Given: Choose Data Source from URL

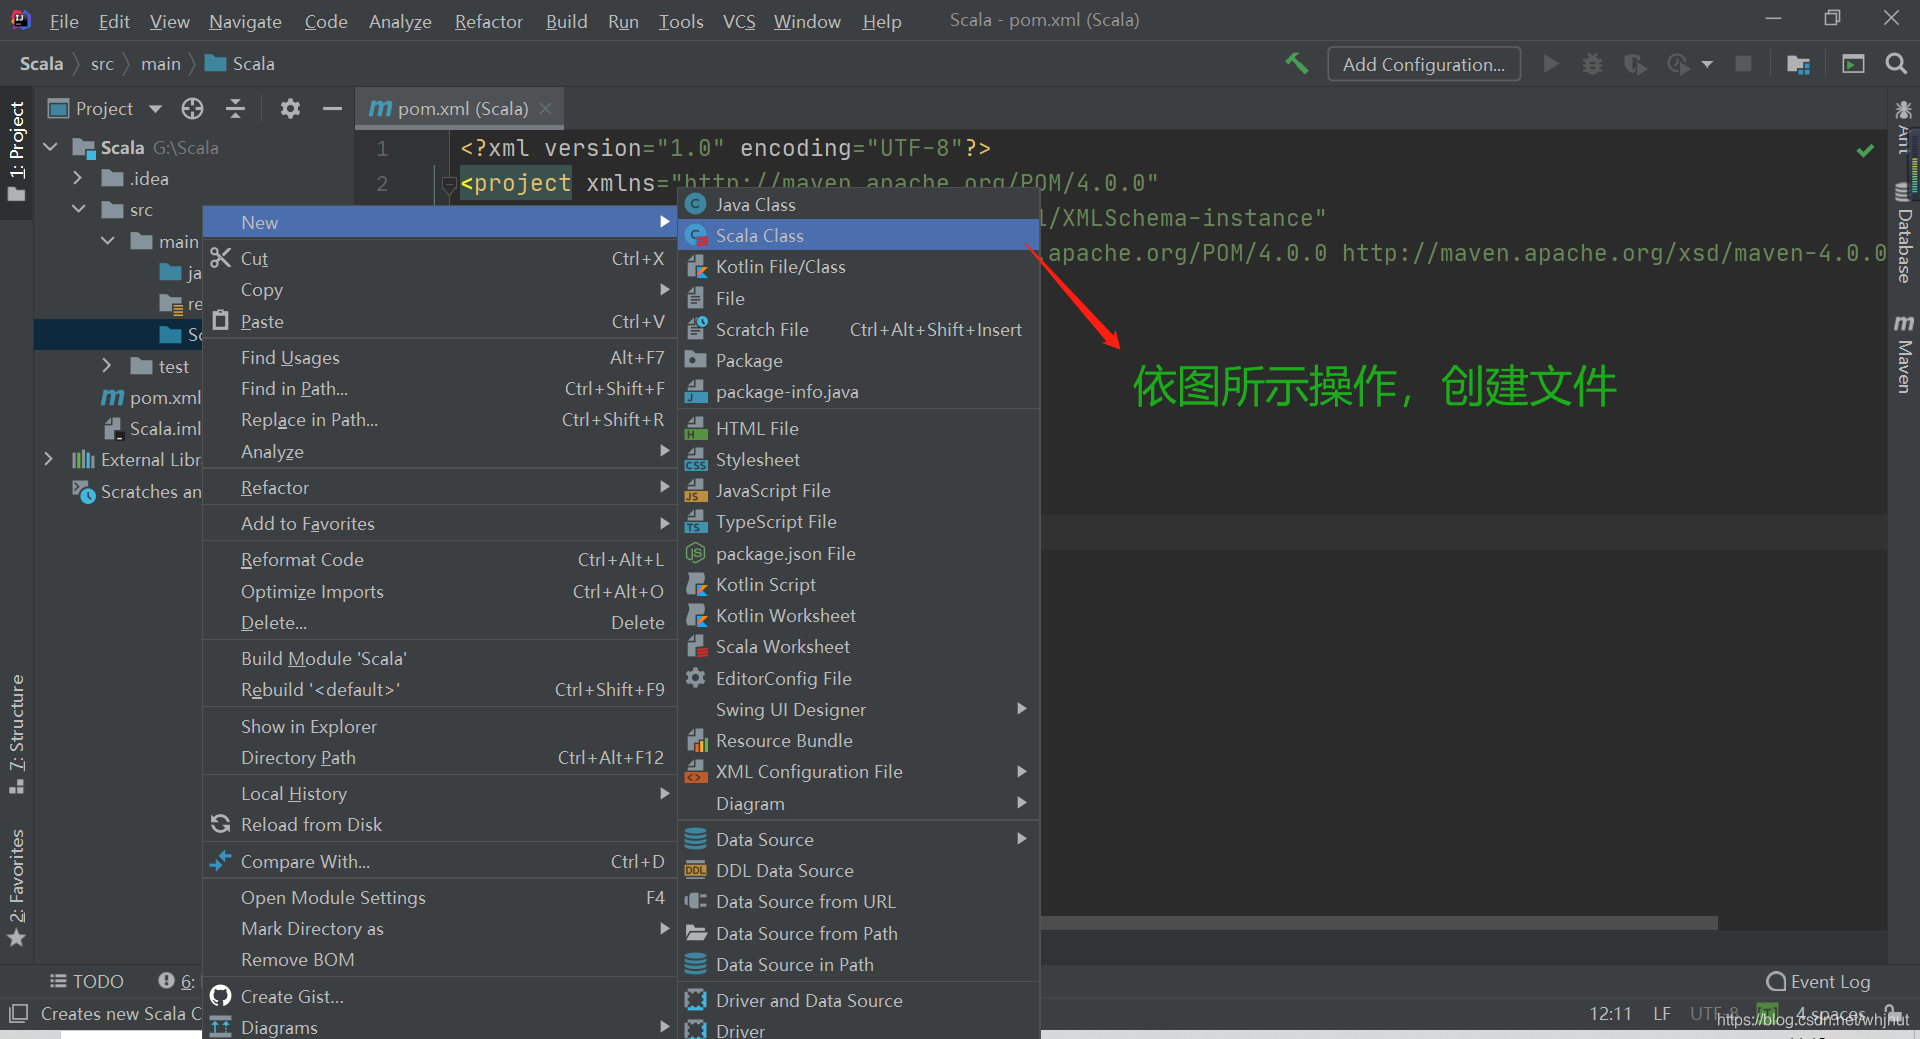Looking at the screenshot, I should click(x=858, y=901).
